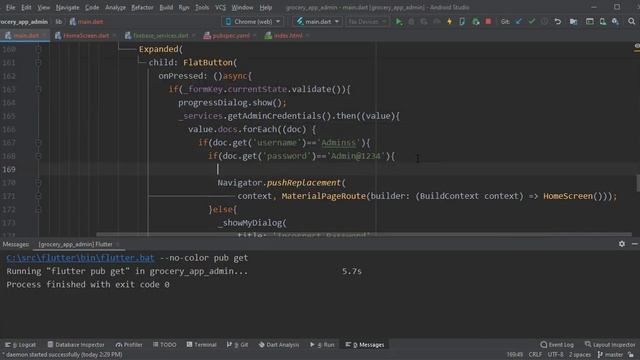Image resolution: width=640 pixels, height=360 pixels.
Task: Open Messages panel settings gear
Action: click(622, 244)
